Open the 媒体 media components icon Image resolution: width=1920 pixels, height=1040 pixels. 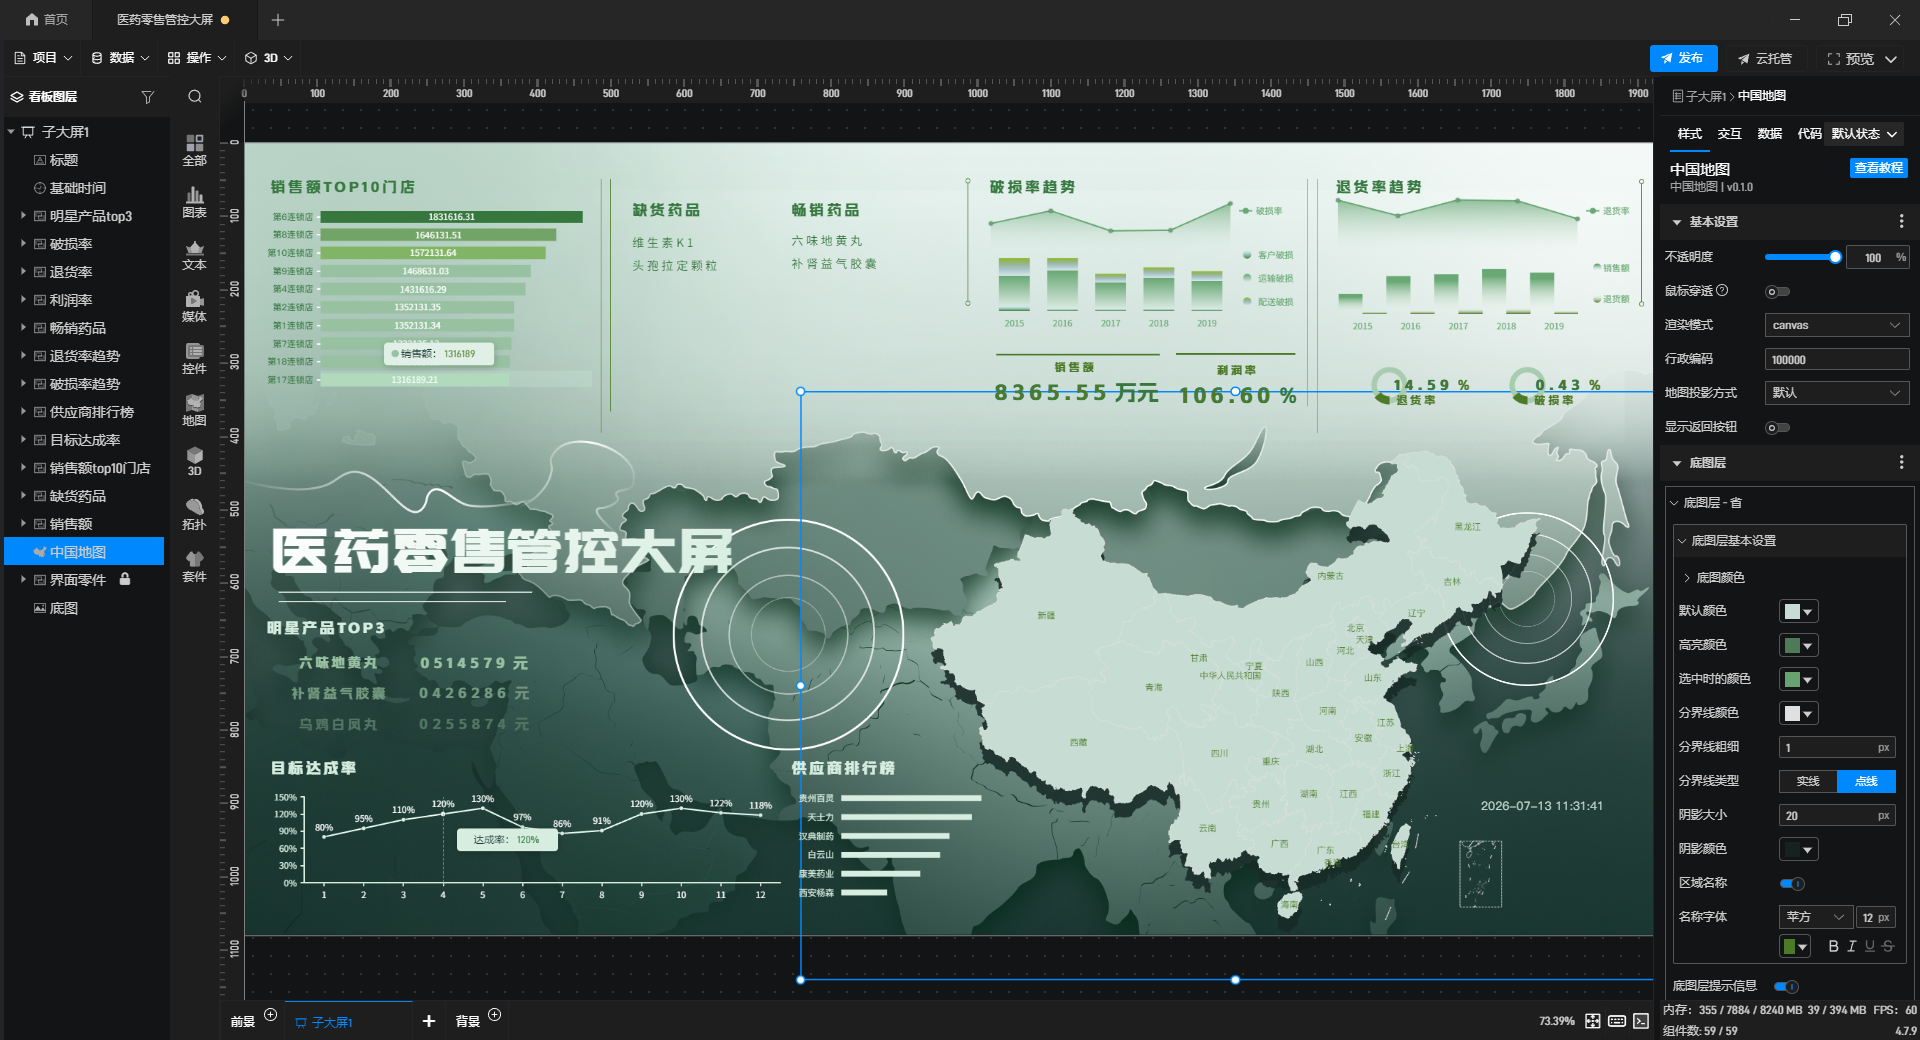[194, 305]
